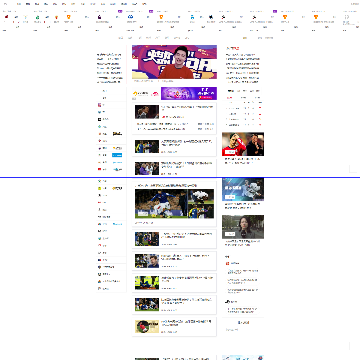Image resolution: width=360 pixels, height=360 pixels.
Task: Click the first orange shield icon in the top scoreboard strip
Action: click(69, 17)
